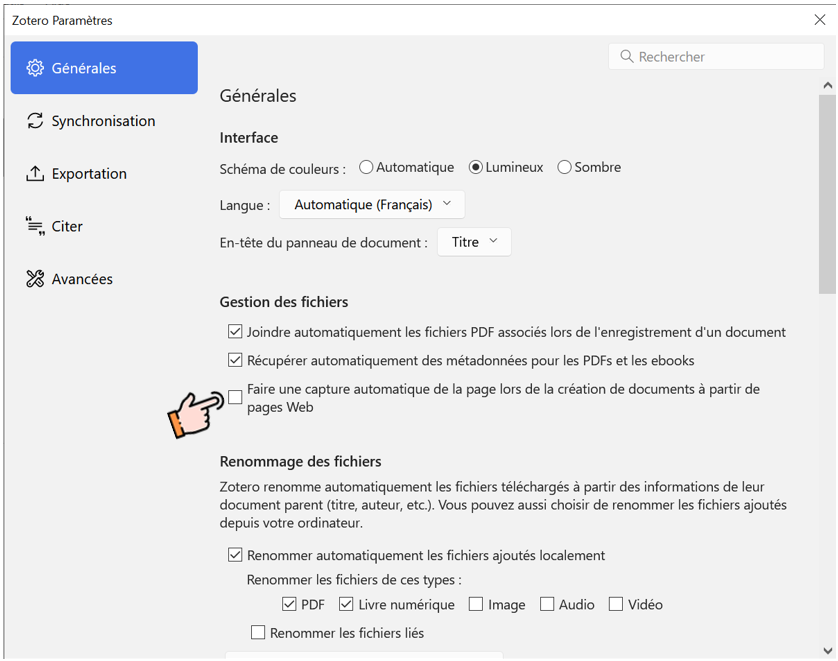
Task: Uncheck Renommer automatiquement les fichiers ajoutés localement
Action: tap(235, 555)
